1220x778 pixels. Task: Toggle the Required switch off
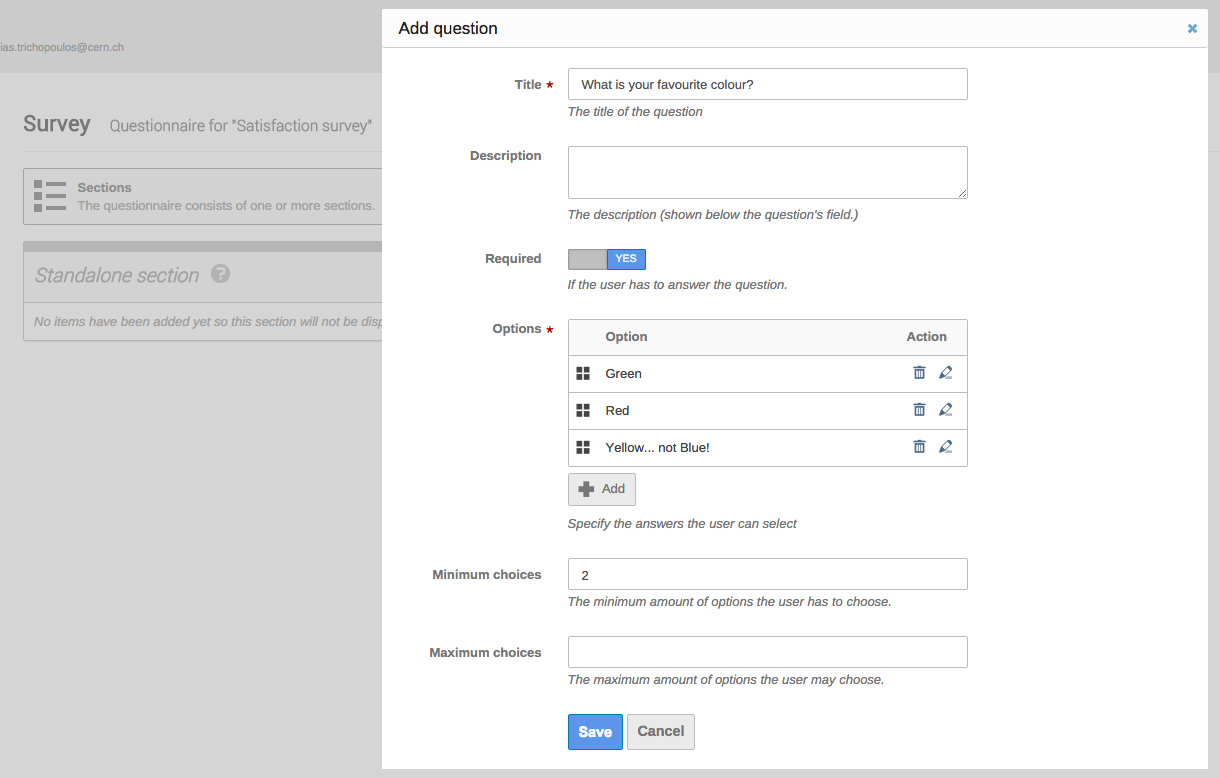[x=607, y=259]
